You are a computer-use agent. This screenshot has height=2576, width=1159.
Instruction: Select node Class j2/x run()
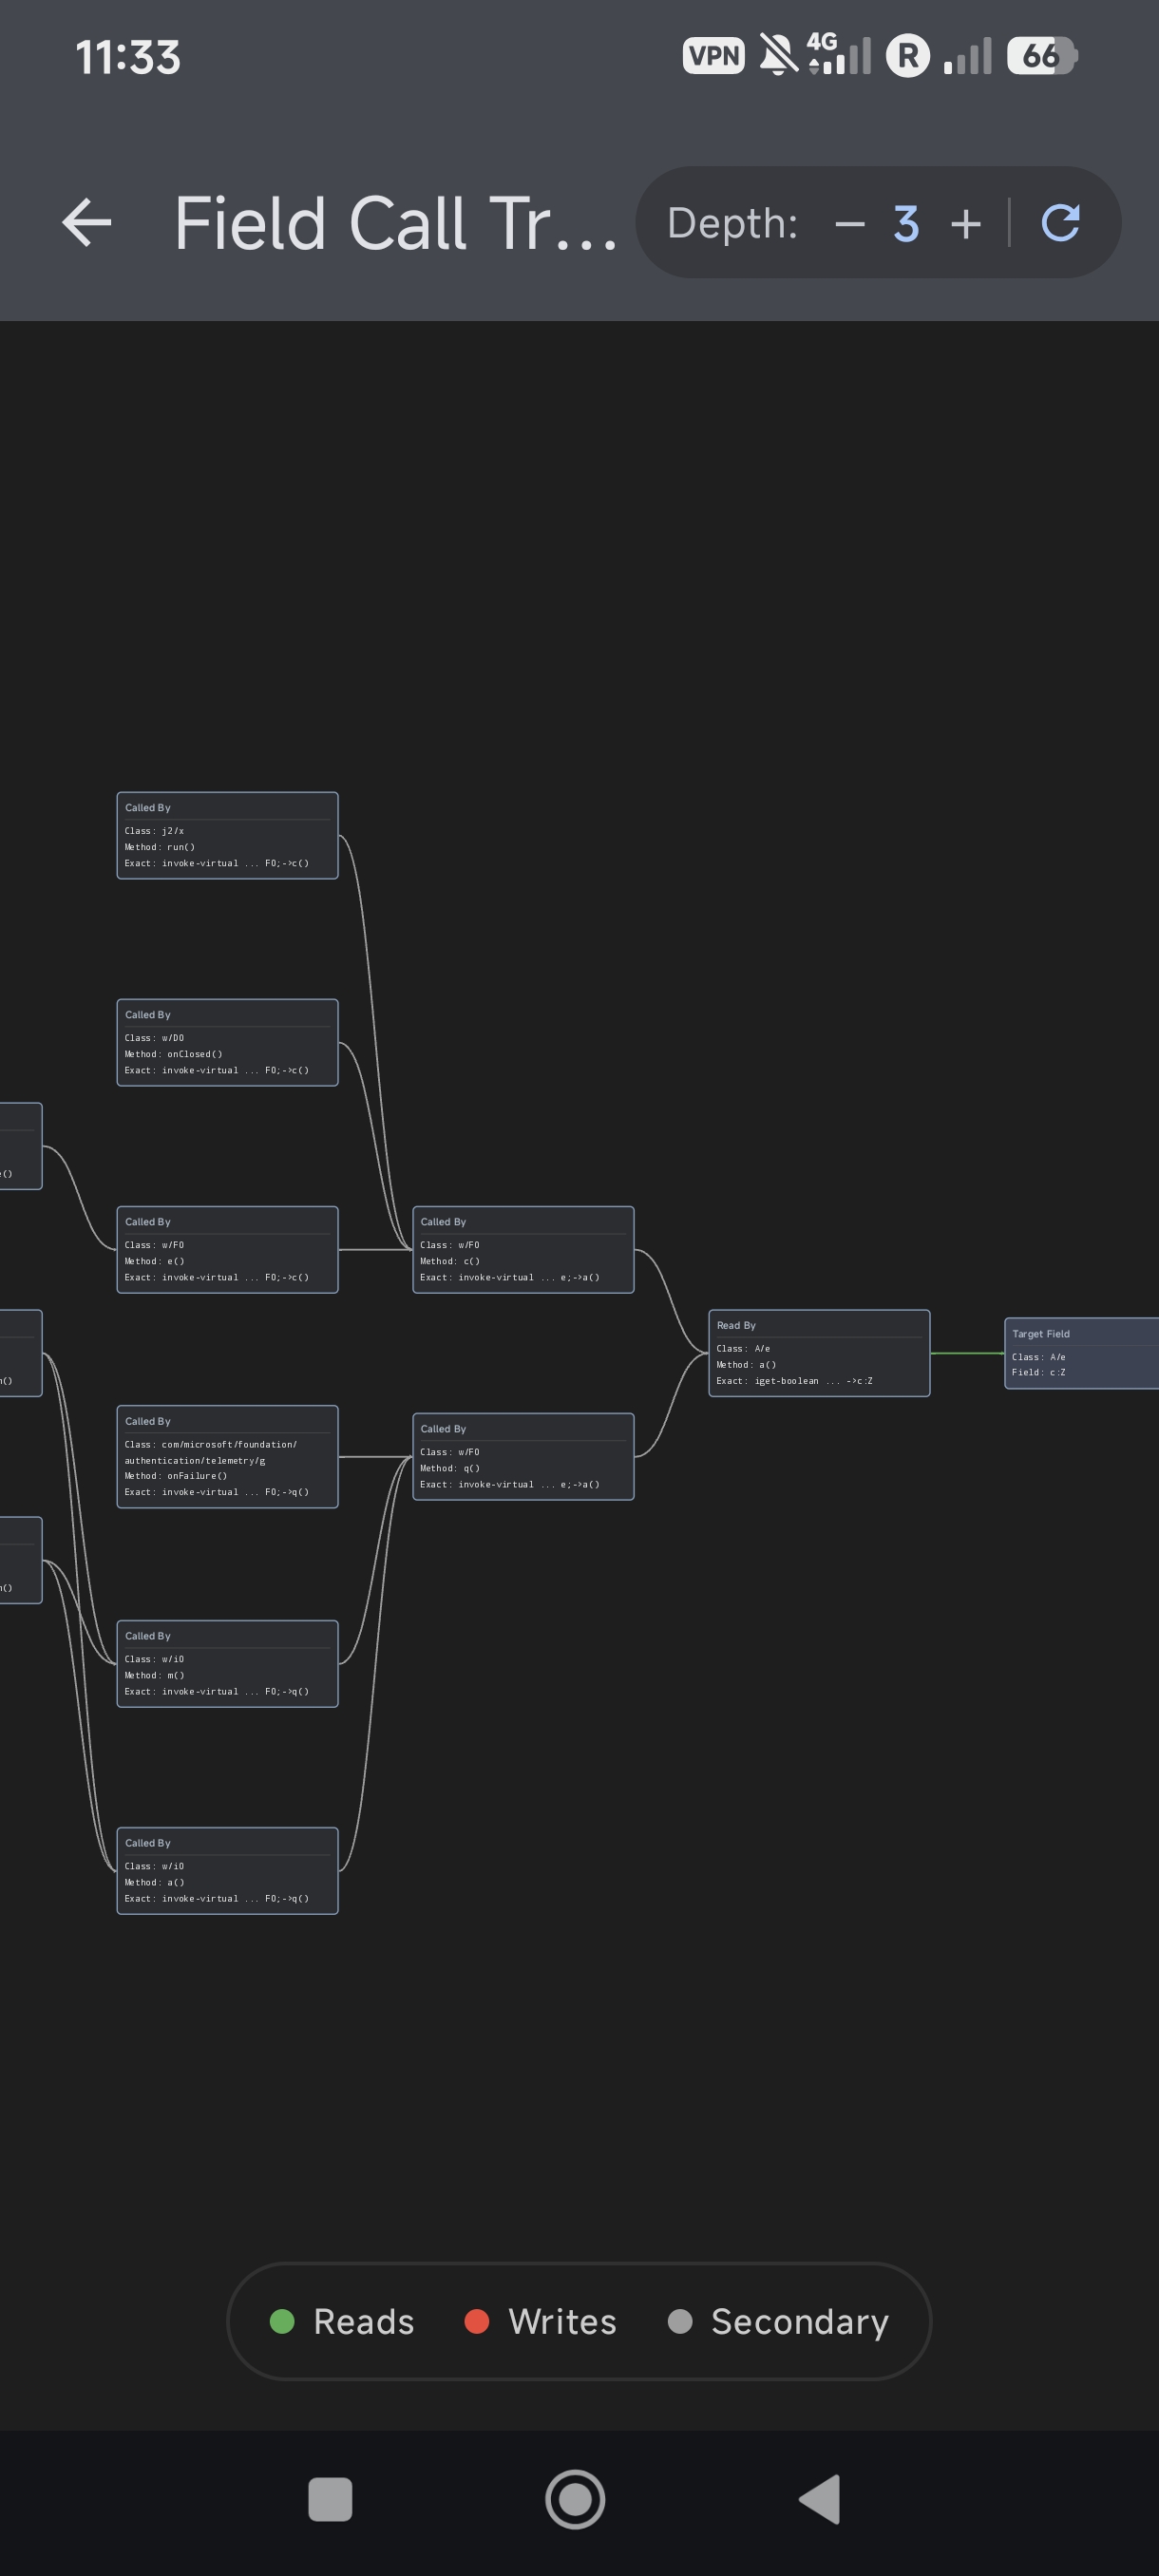(227, 835)
